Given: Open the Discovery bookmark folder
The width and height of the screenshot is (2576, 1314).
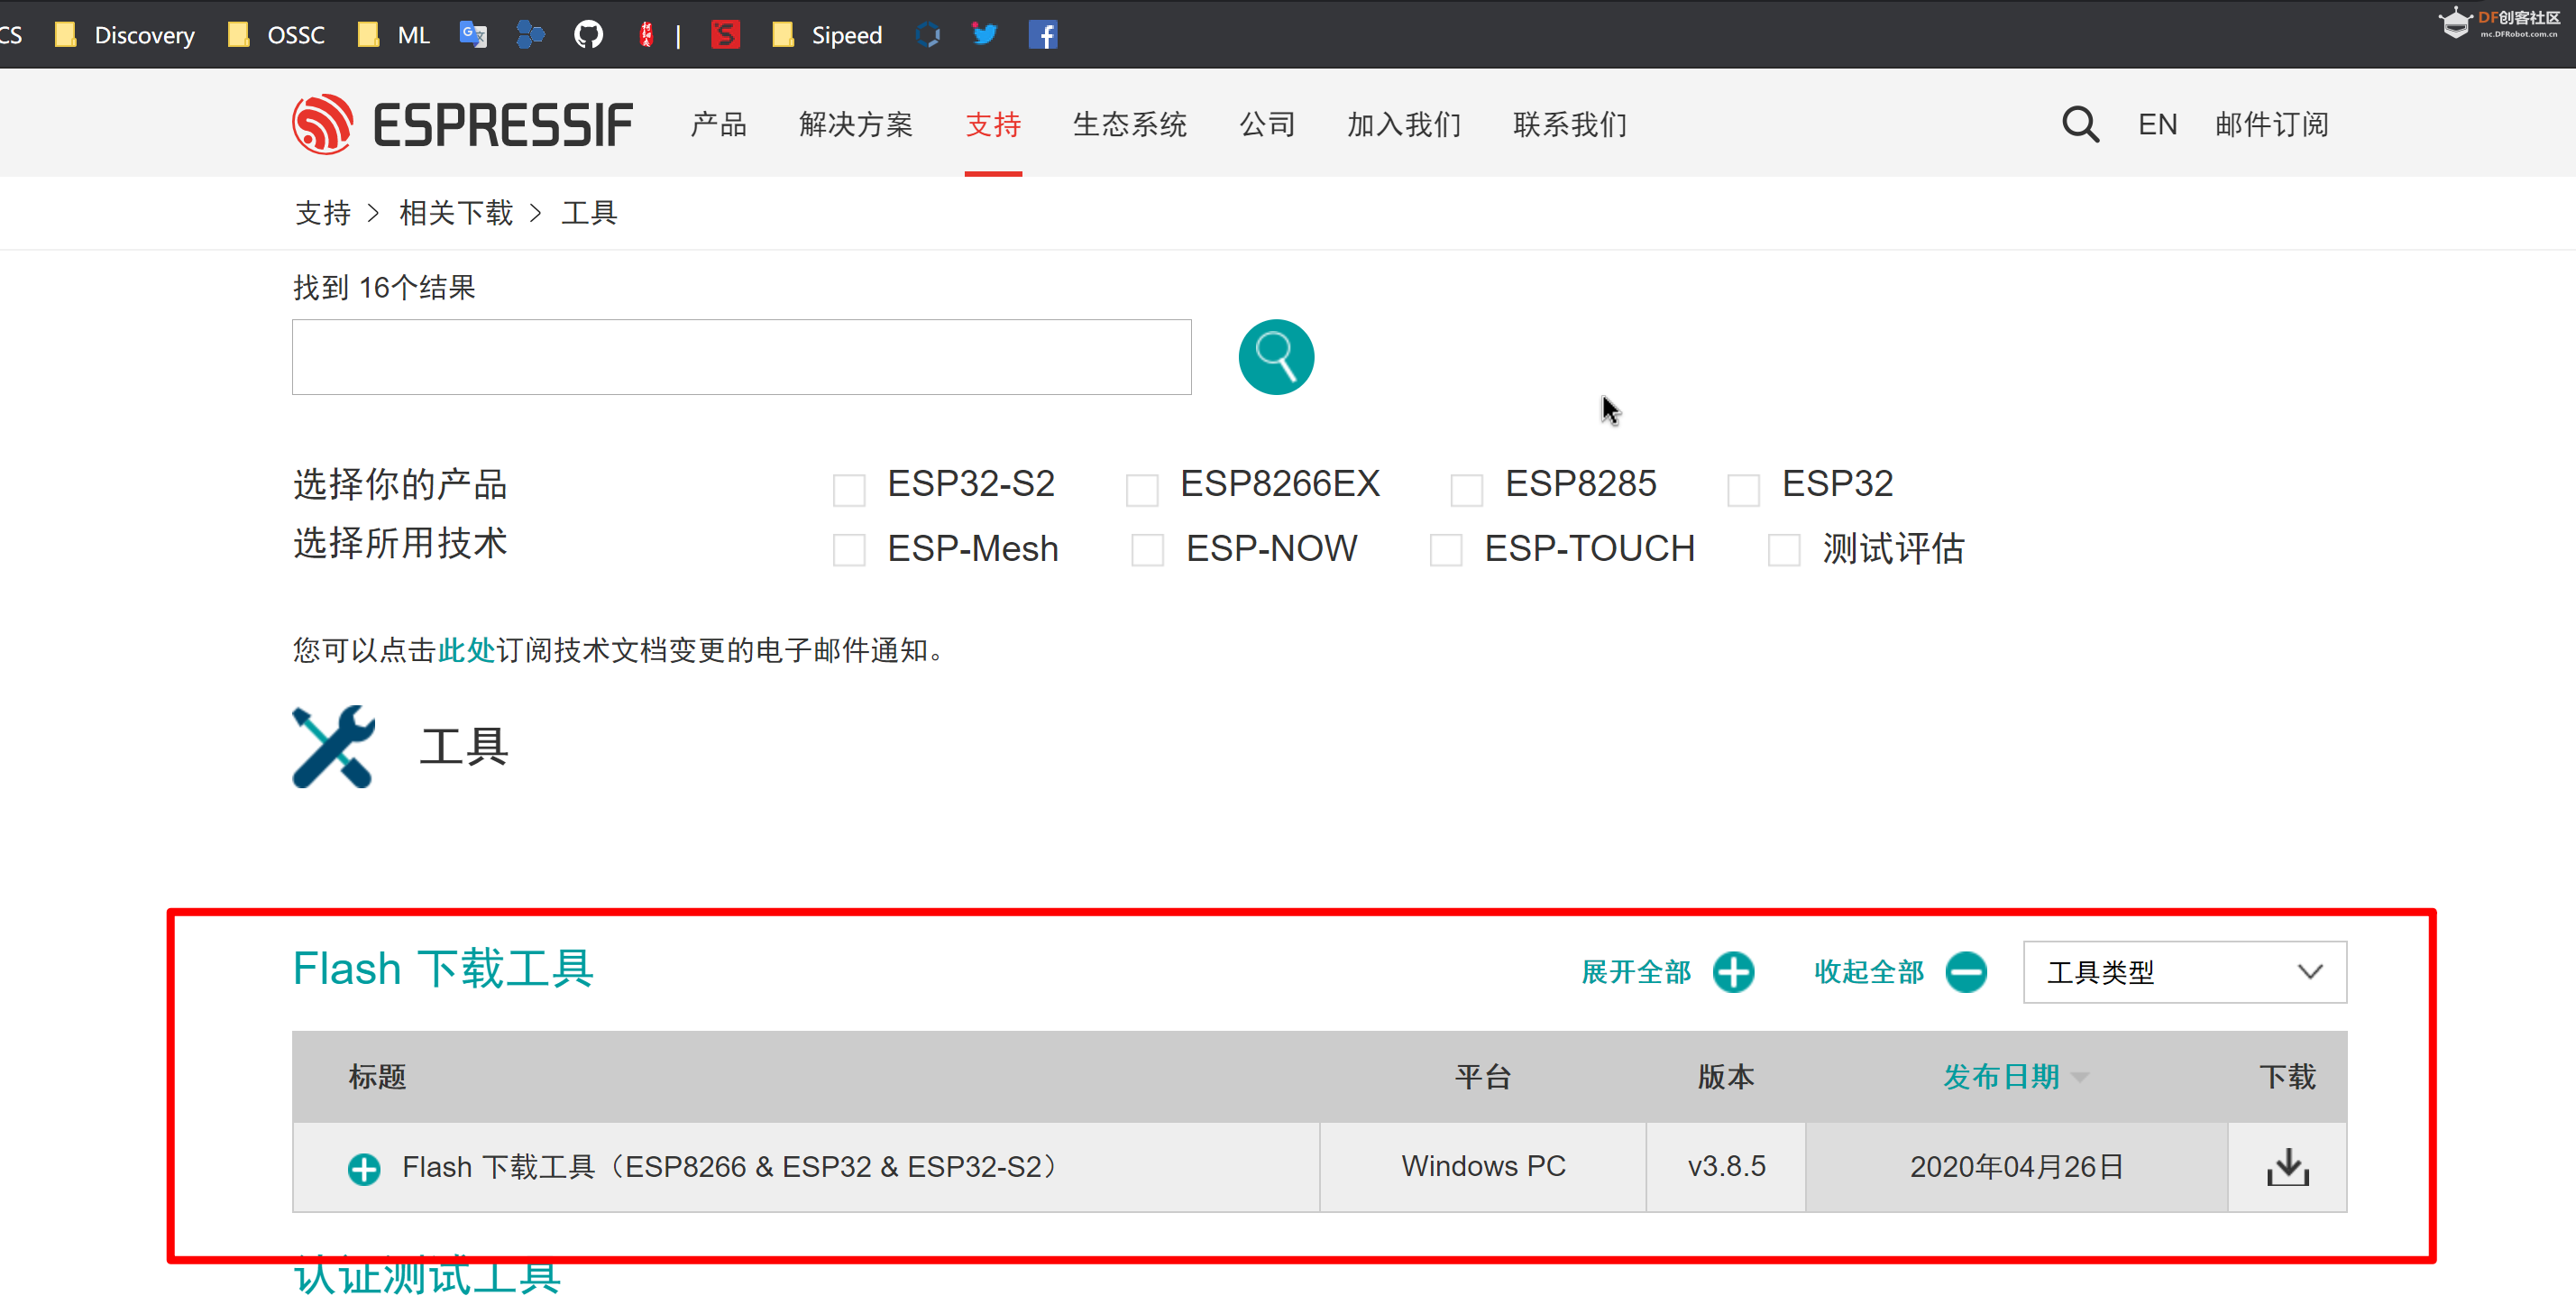Looking at the screenshot, I should point(125,35).
